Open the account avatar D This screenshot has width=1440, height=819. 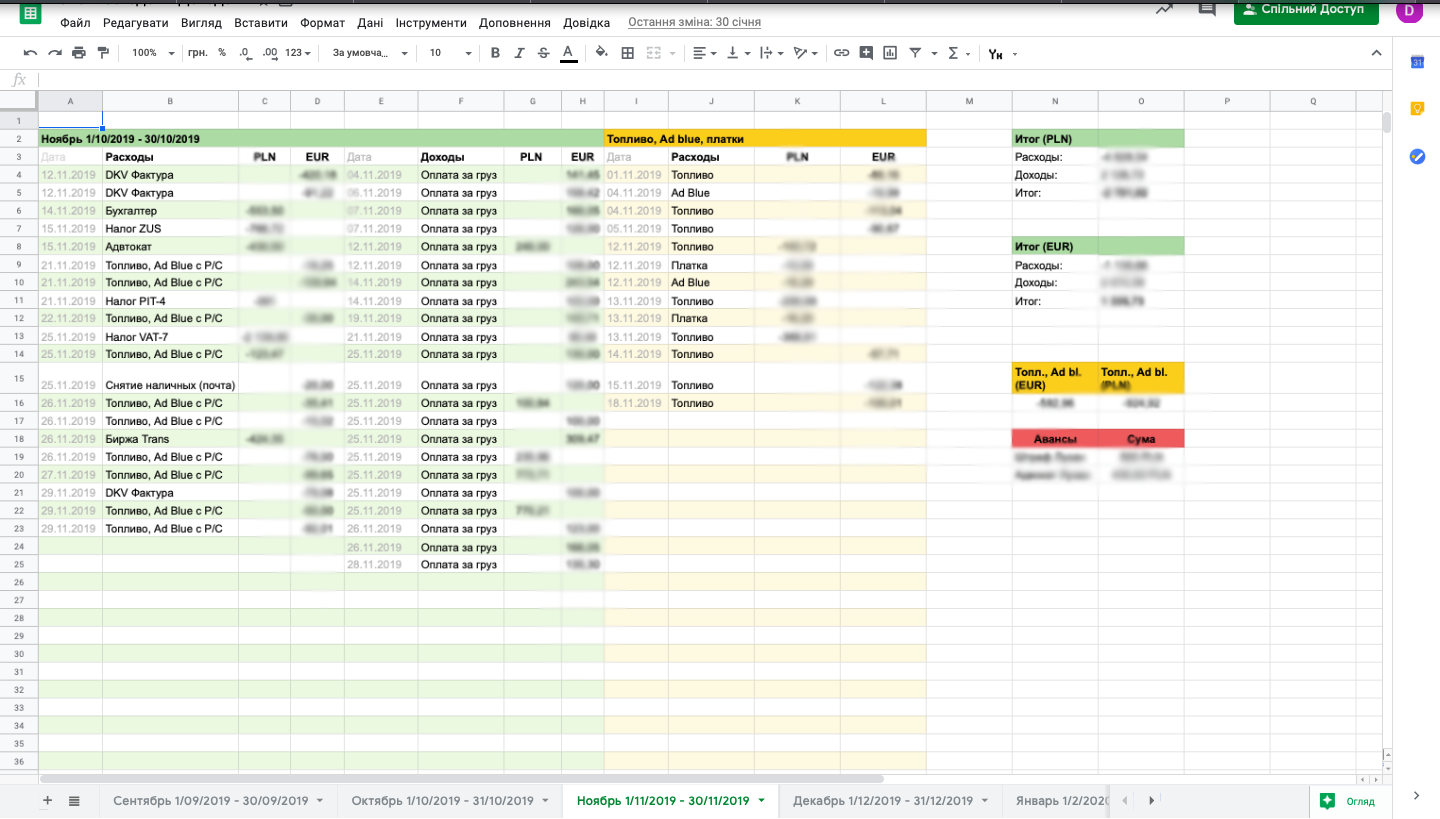click(1409, 11)
